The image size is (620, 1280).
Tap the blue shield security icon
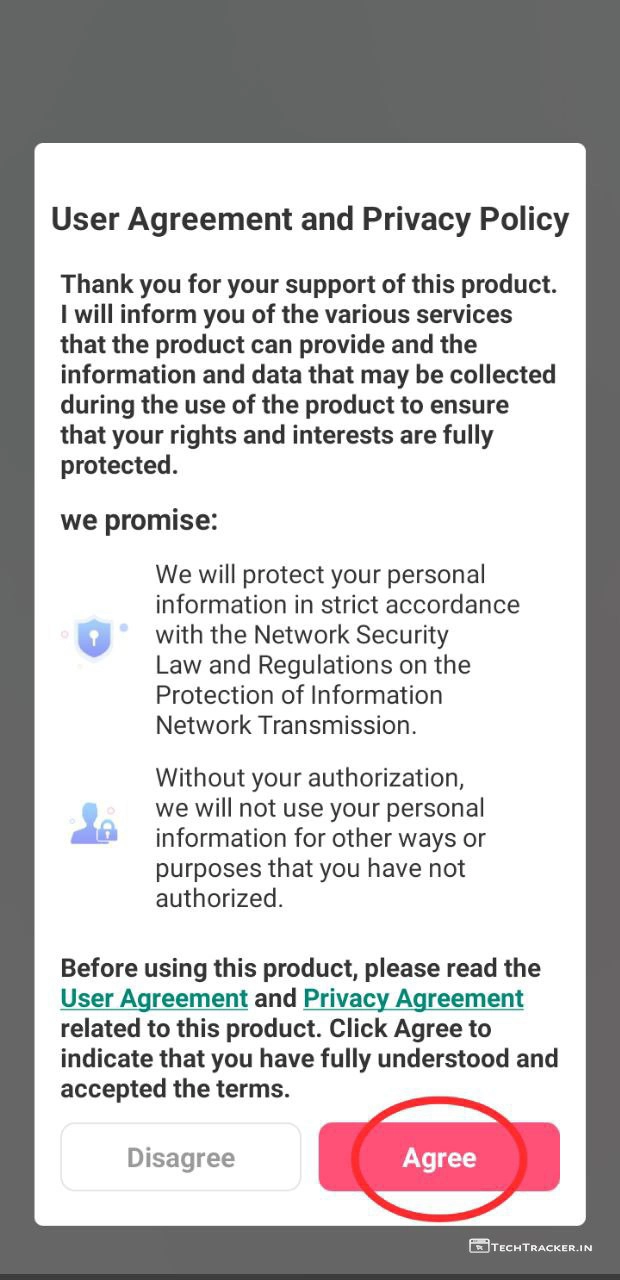(93, 636)
